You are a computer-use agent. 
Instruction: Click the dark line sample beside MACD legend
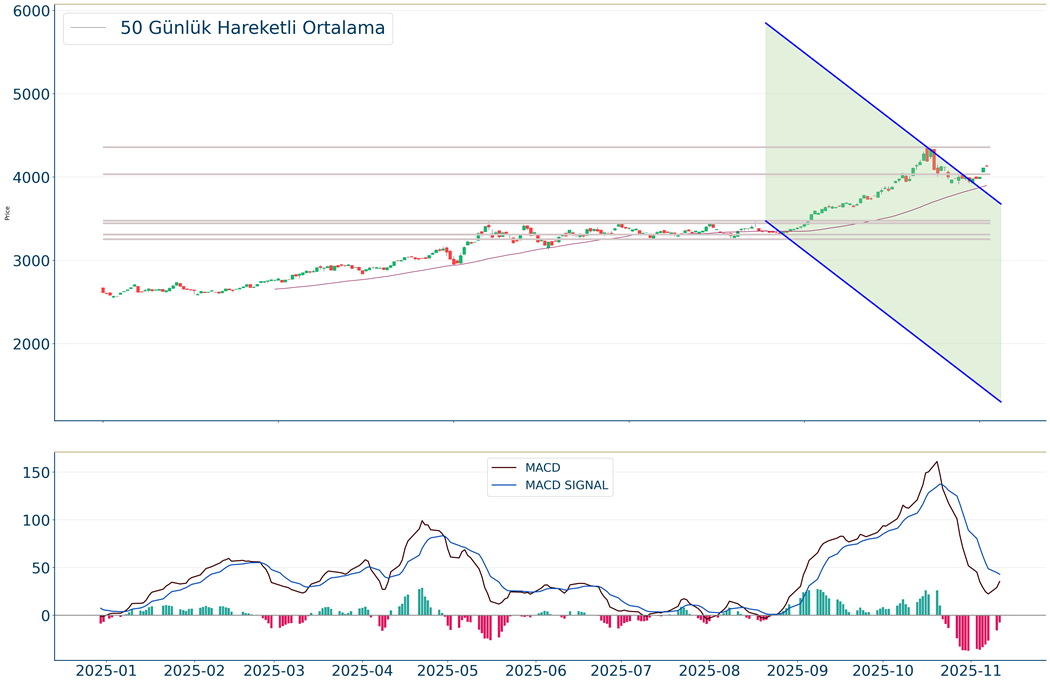click(505, 467)
